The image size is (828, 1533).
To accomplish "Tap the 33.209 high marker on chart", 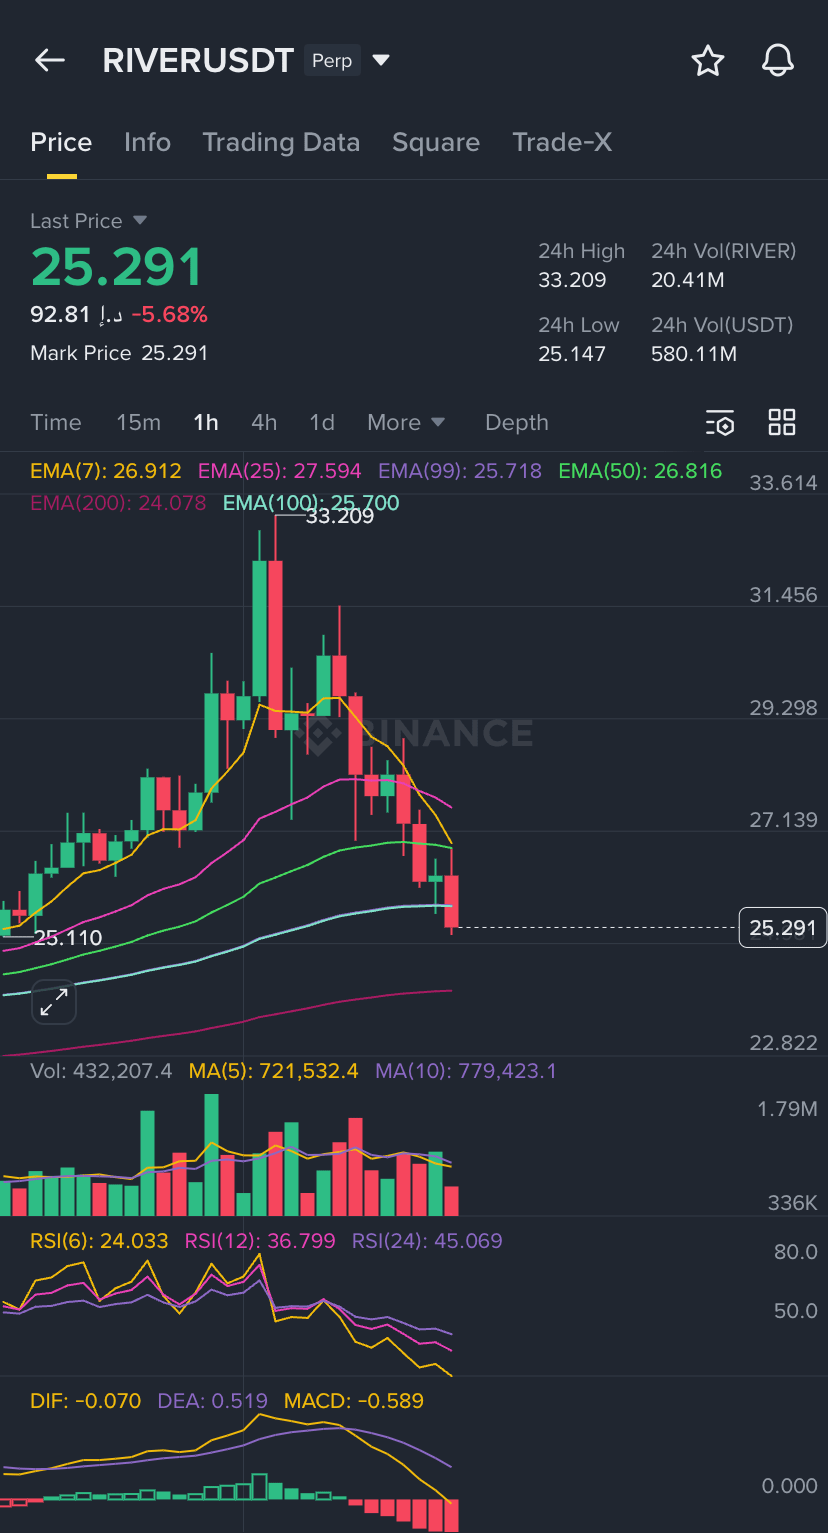I will click(340, 516).
